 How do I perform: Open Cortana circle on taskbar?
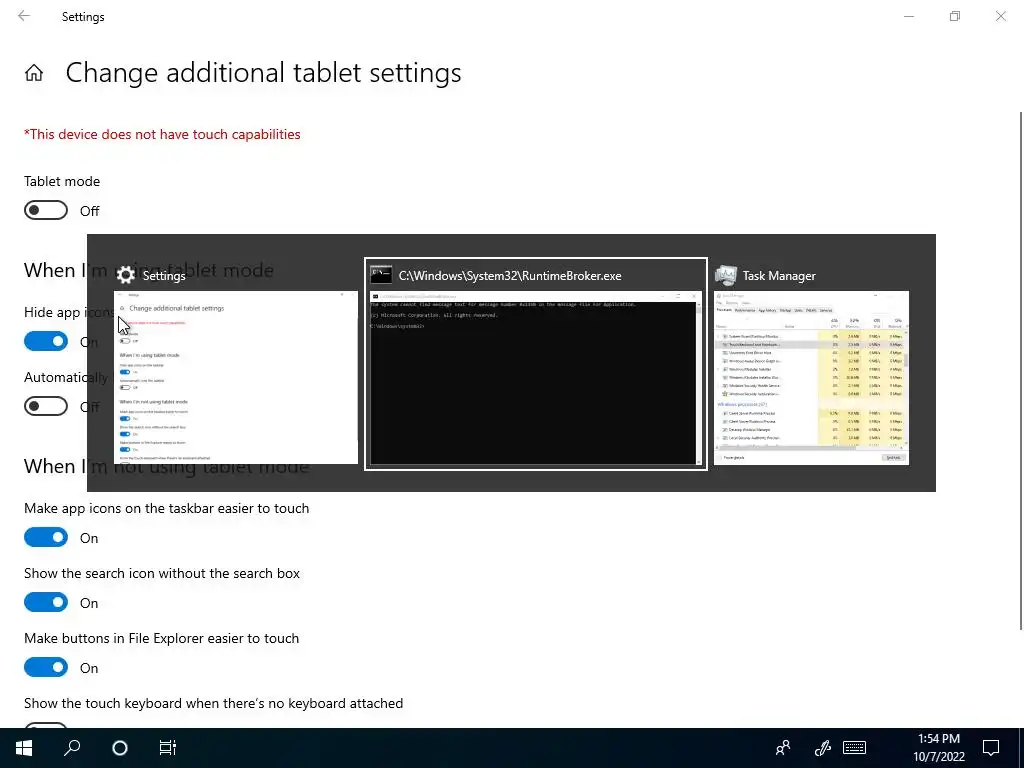pos(120,748)
